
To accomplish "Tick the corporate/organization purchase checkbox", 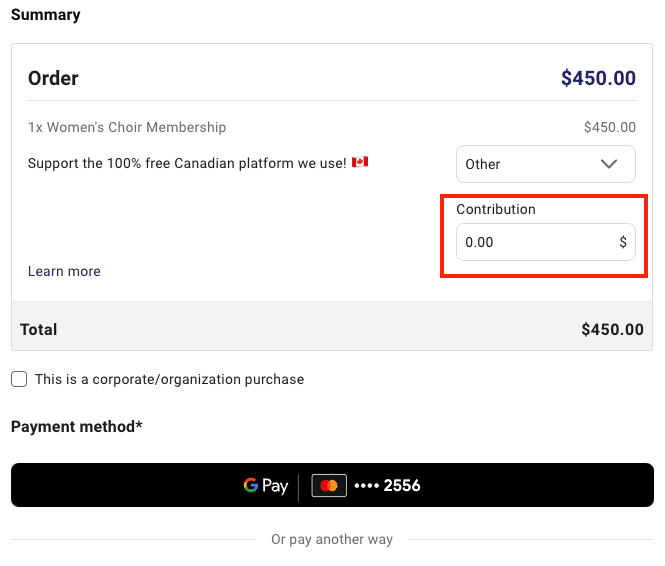I will pyautogui.click(x=19, y=379).
